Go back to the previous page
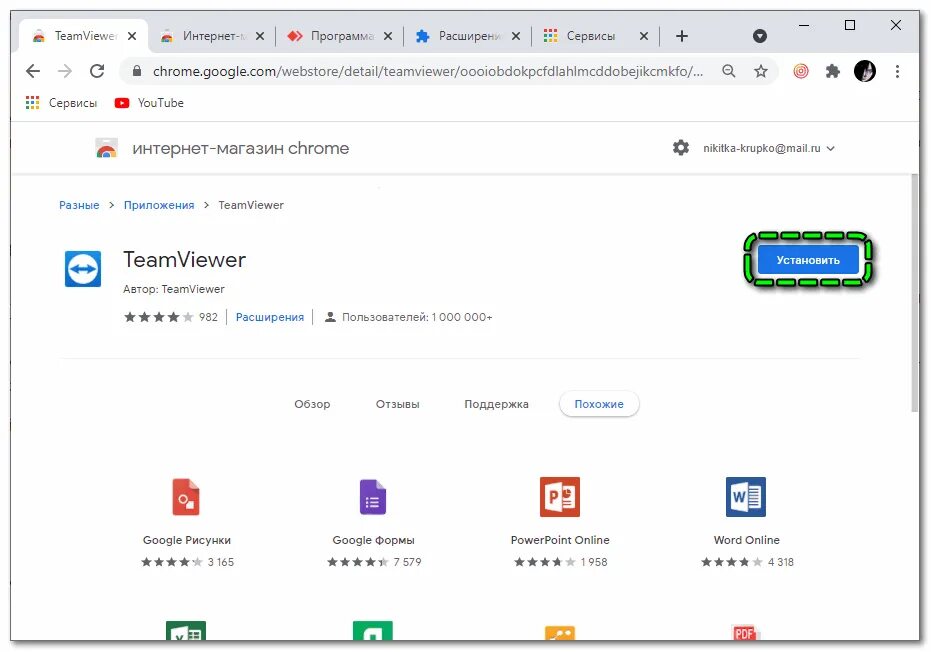Screen dimensions: 931x652 [x=33, y=71]
